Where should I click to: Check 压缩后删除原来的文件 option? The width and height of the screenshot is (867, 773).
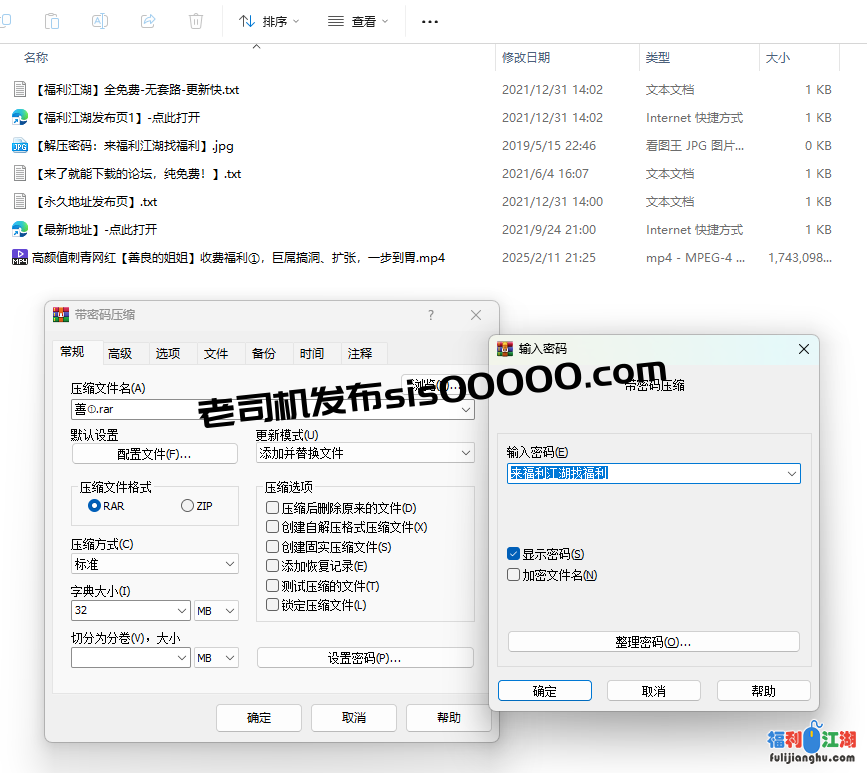(x=273, y=508)
